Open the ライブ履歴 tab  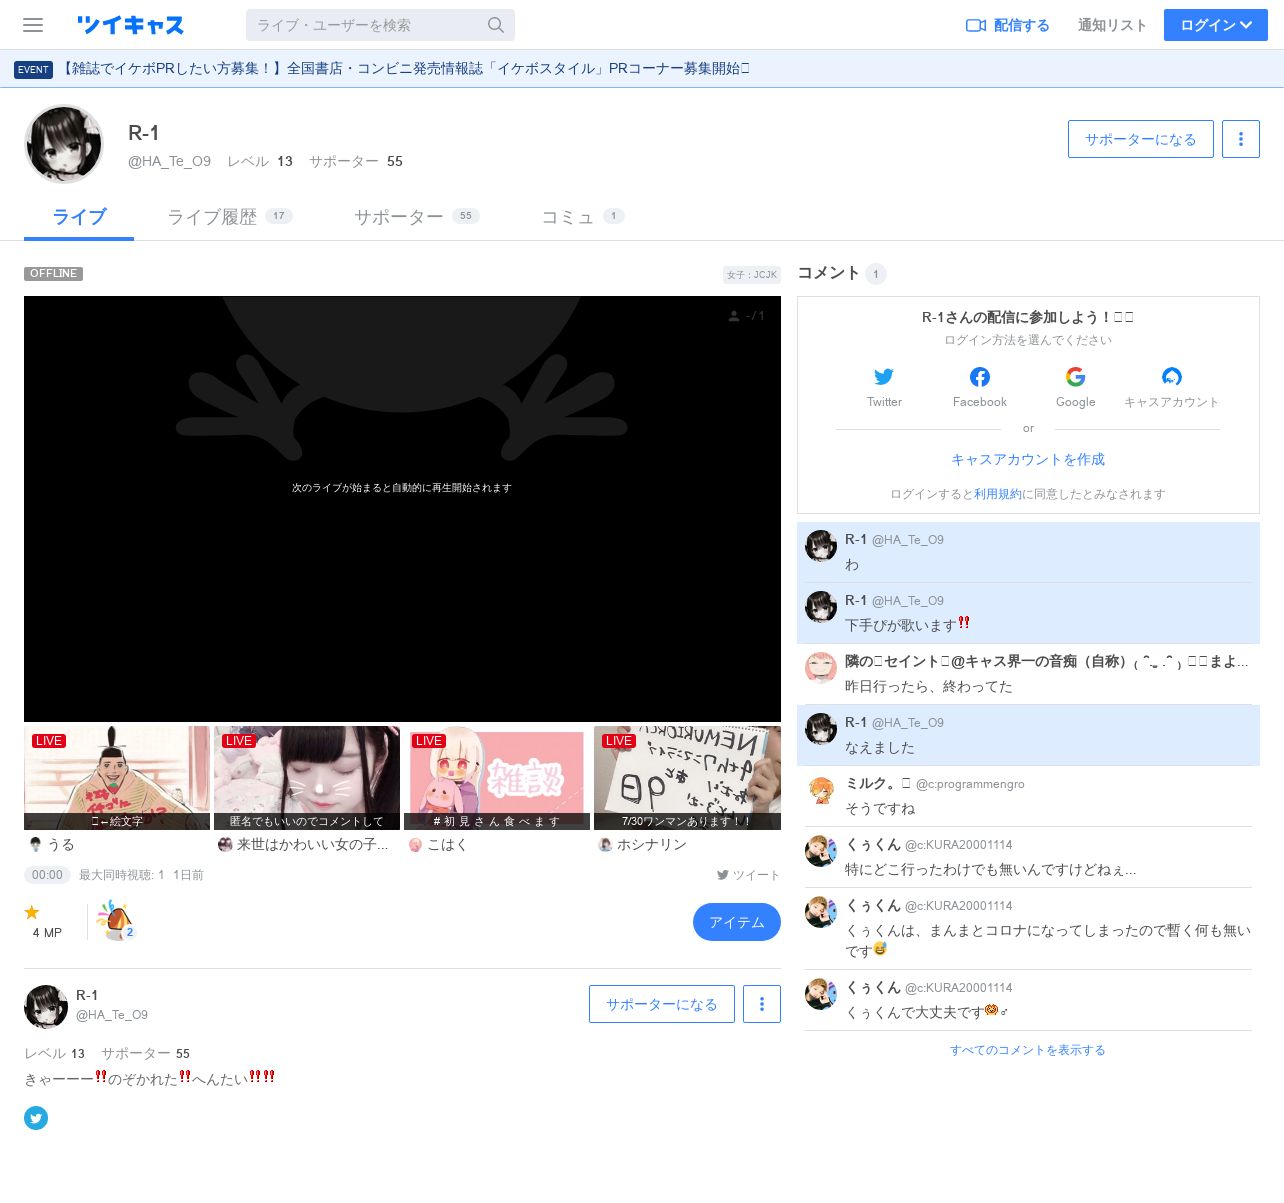pyautogui.click(x=229, y=217)
